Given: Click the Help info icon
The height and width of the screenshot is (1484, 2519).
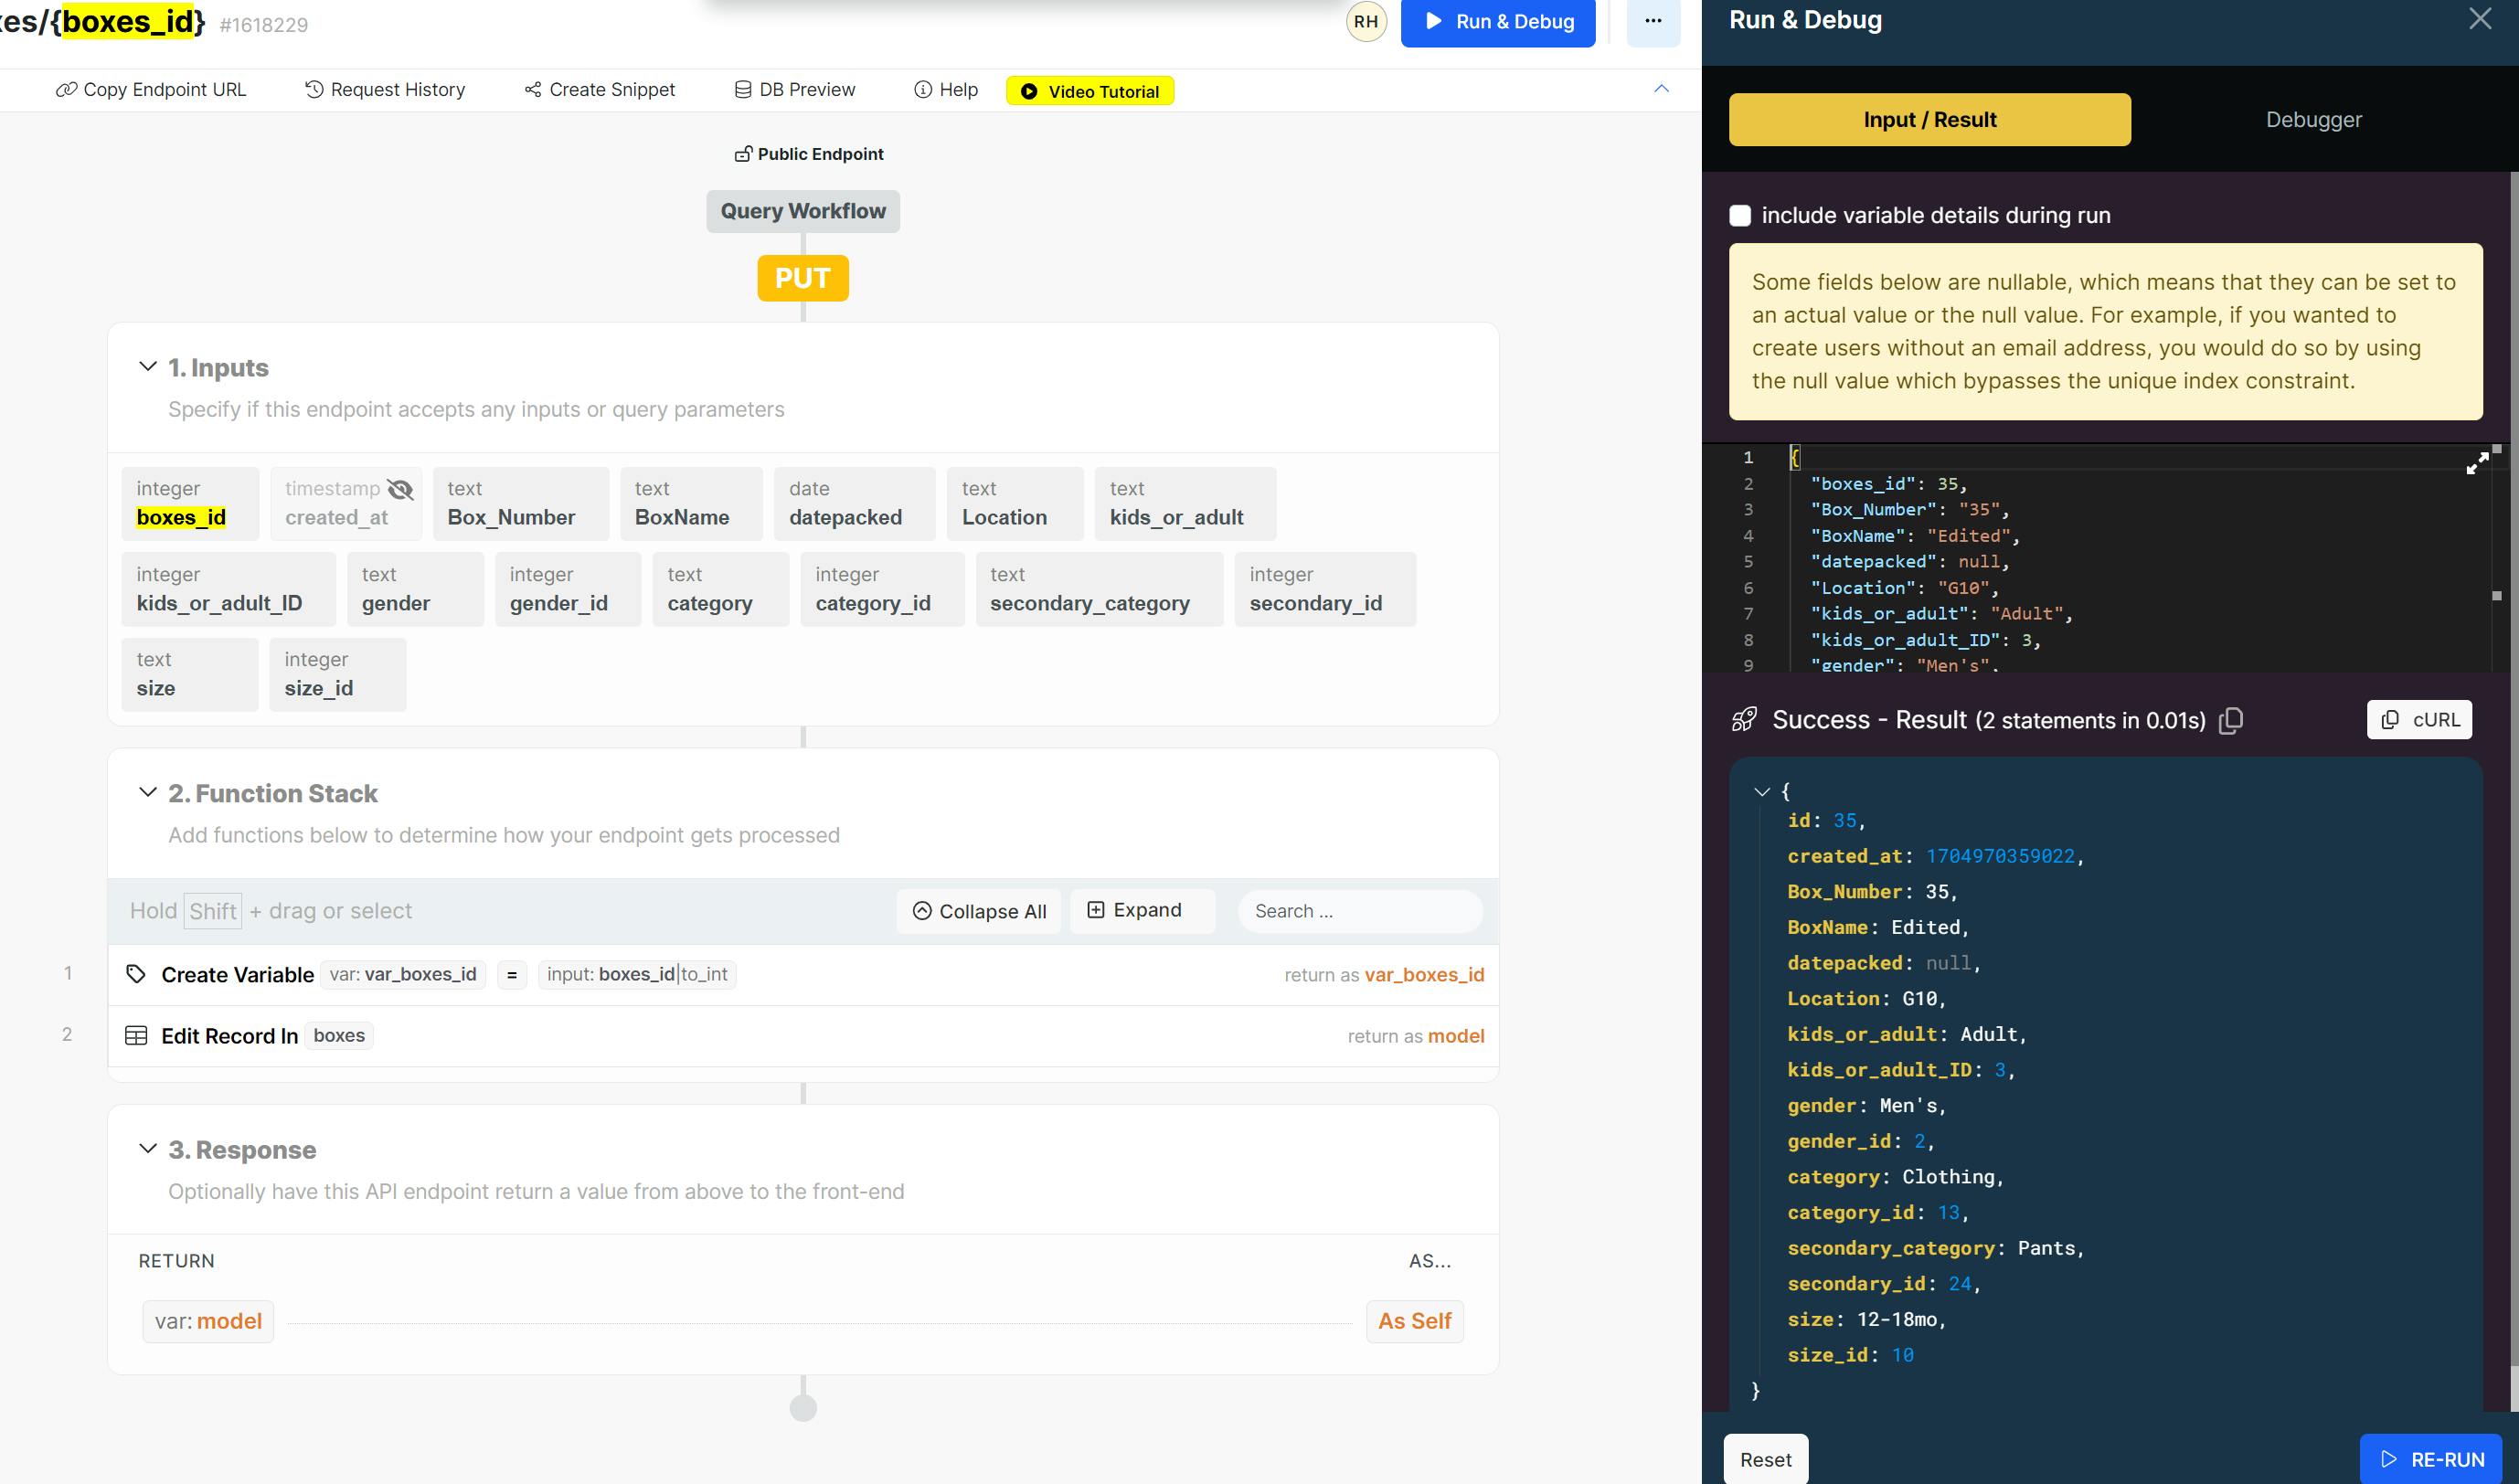Looking at the screenshot, I should click(x=922, y=90).
